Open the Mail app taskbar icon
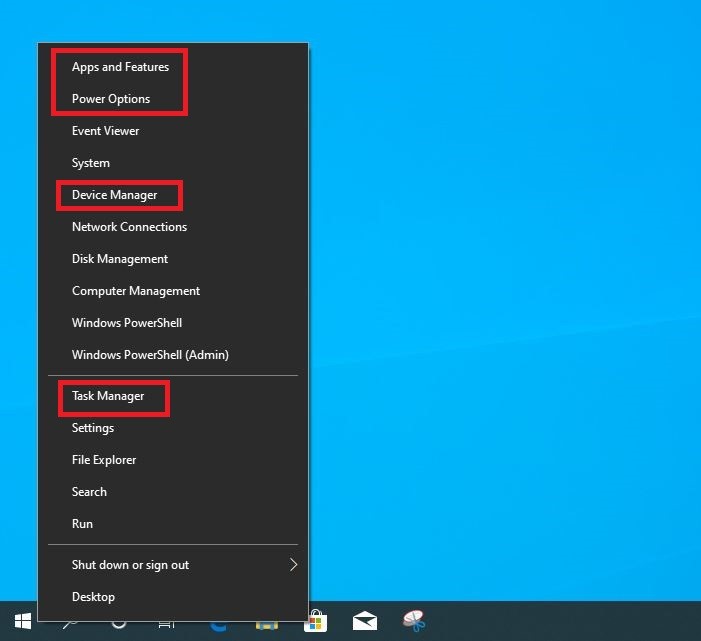 (x=365, y=622)
